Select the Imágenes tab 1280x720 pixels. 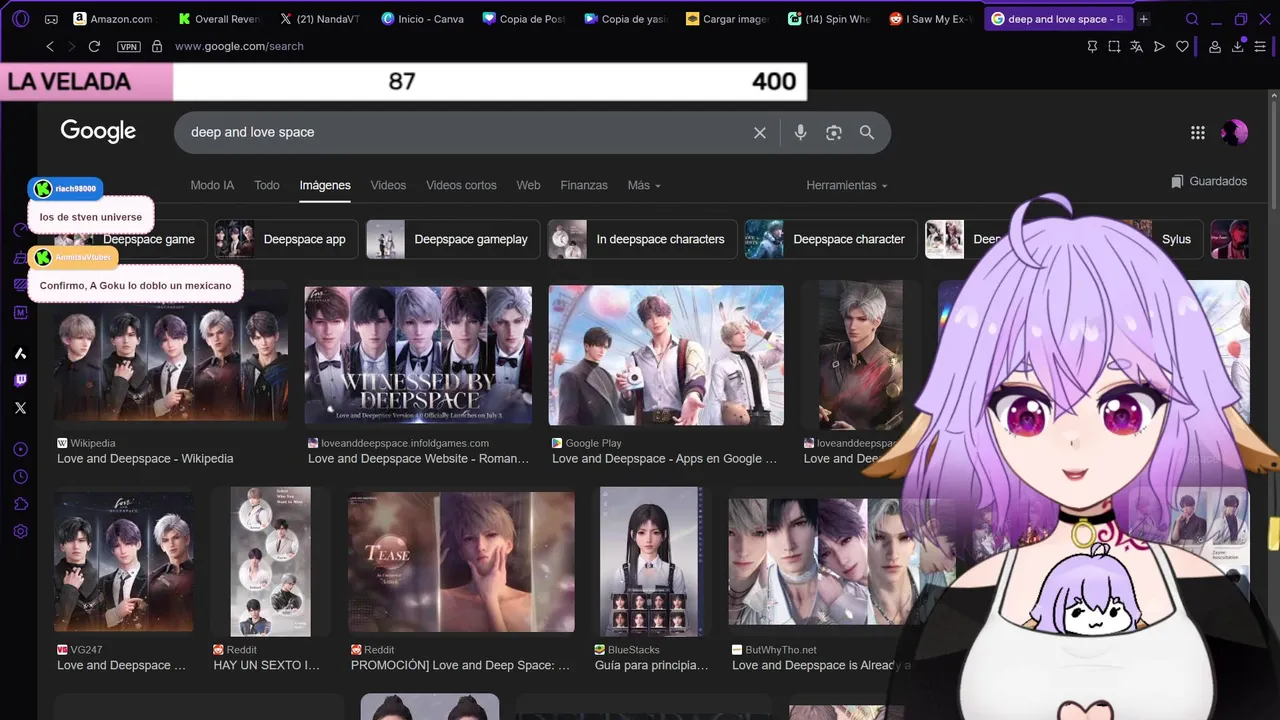pos(325,185)
